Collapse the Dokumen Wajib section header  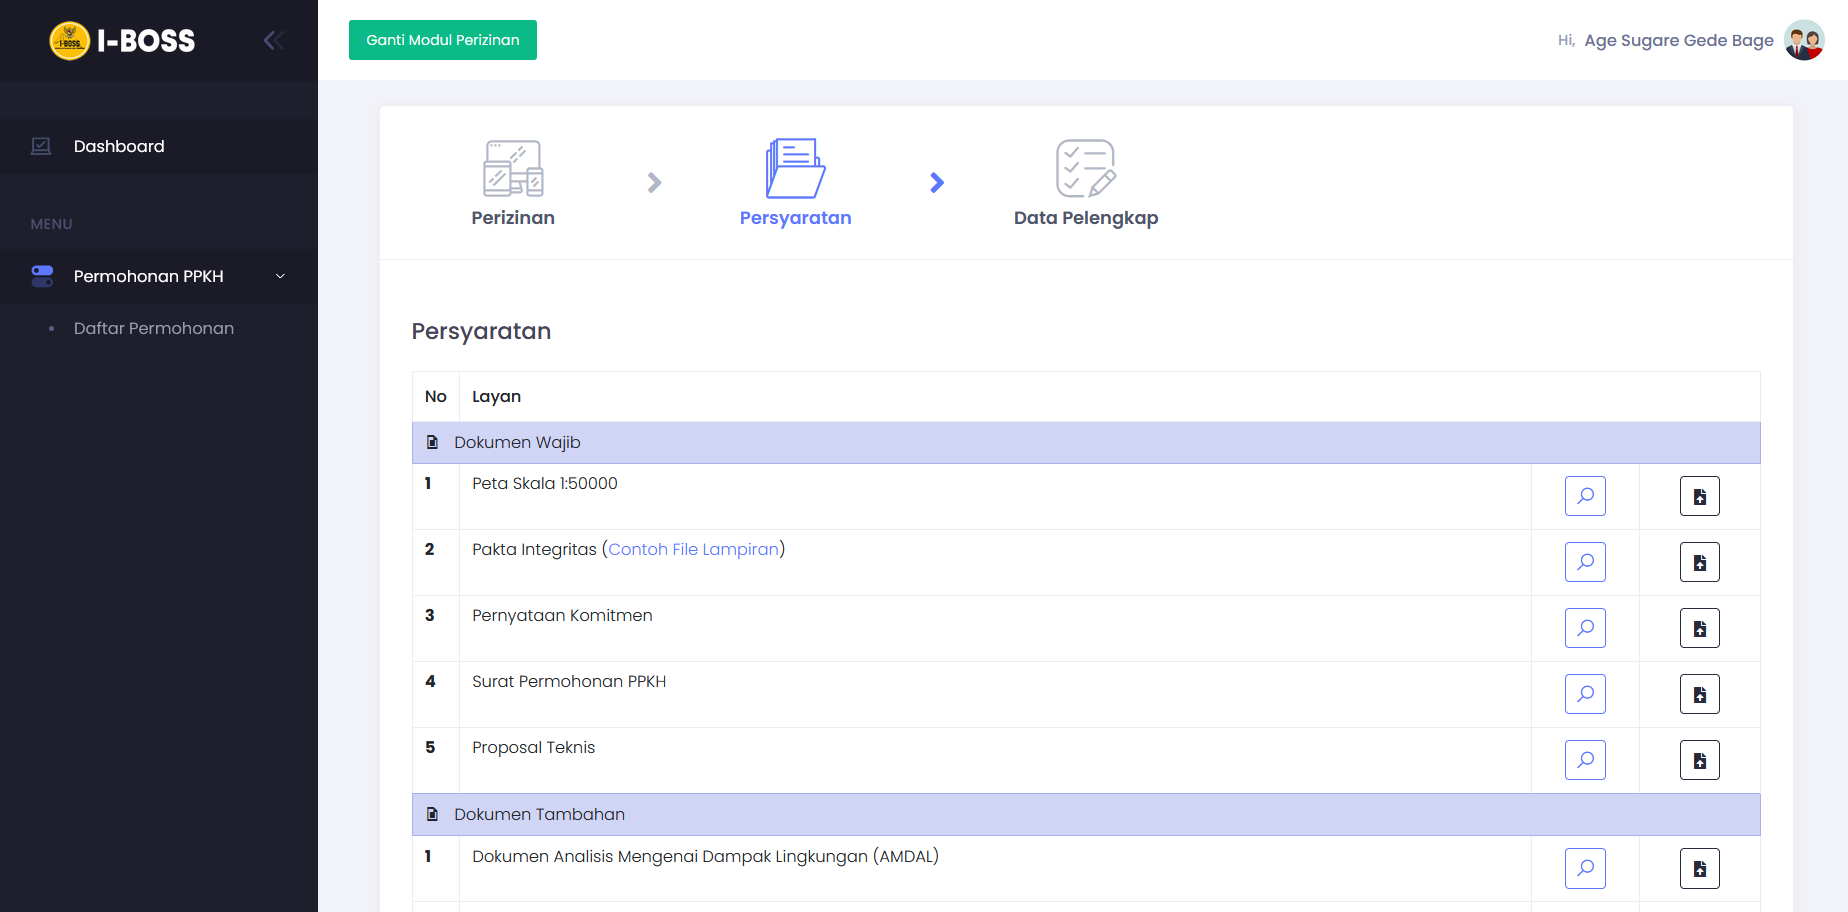pos(517,442)
